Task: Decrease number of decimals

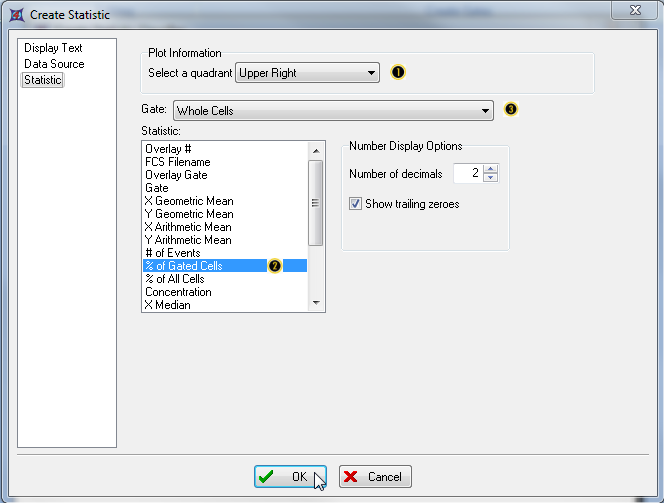Action: 490,178
